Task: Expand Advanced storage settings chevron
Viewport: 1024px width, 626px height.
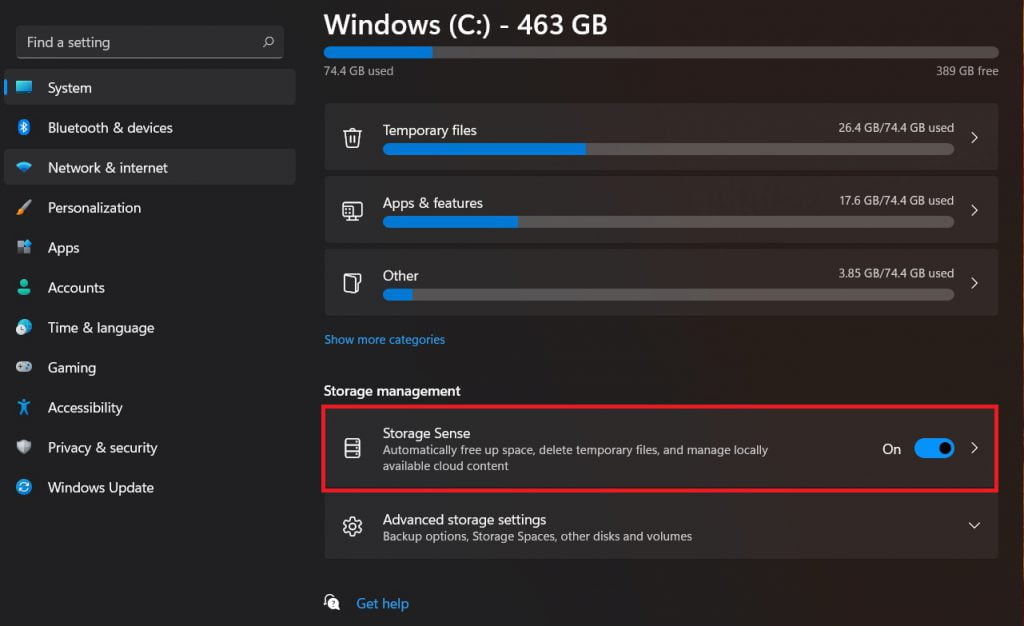Action: point(974,525)
